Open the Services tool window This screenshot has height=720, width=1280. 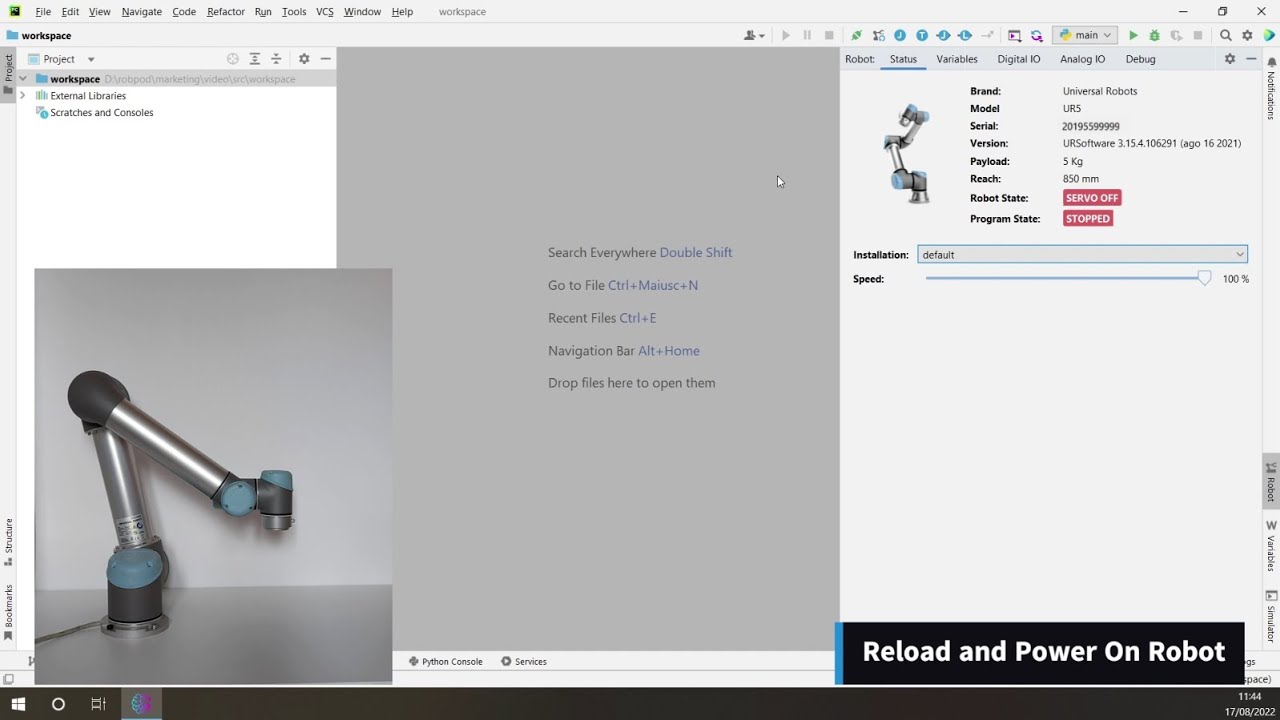coord(524,661)
